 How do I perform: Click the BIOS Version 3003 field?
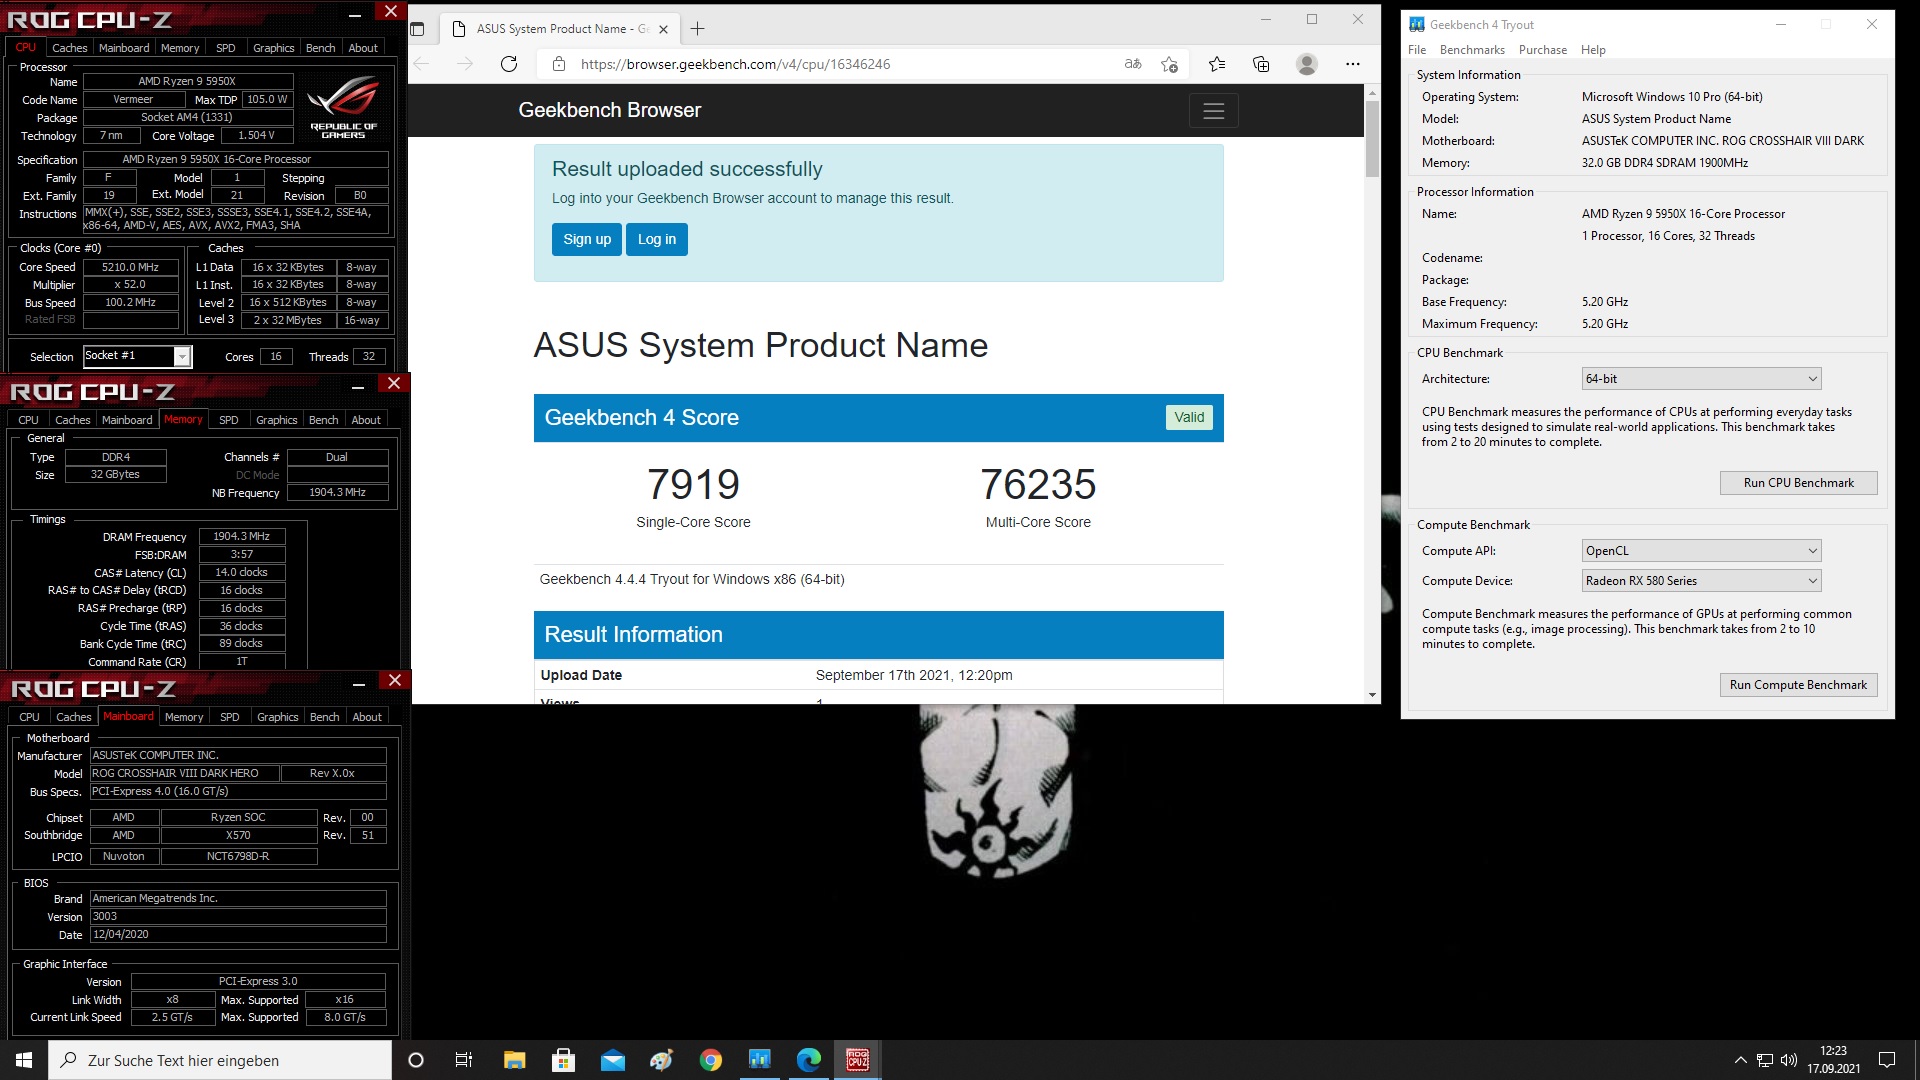point(238,917)
